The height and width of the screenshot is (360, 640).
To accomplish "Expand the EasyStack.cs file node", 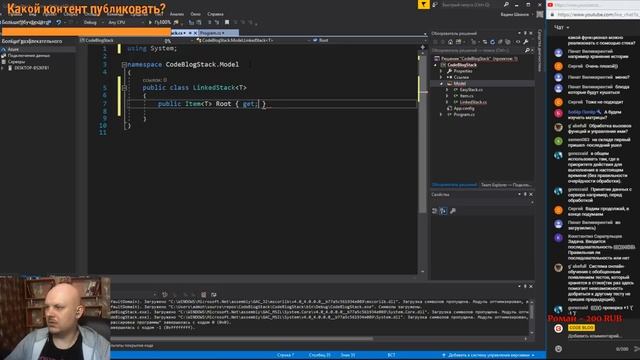I will 447,90.
